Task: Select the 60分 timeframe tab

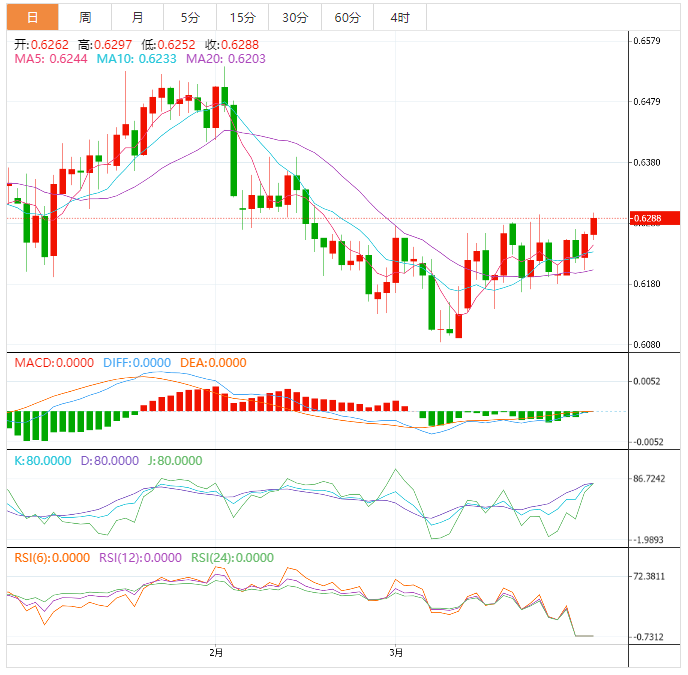Action: [x=347, y=18]
